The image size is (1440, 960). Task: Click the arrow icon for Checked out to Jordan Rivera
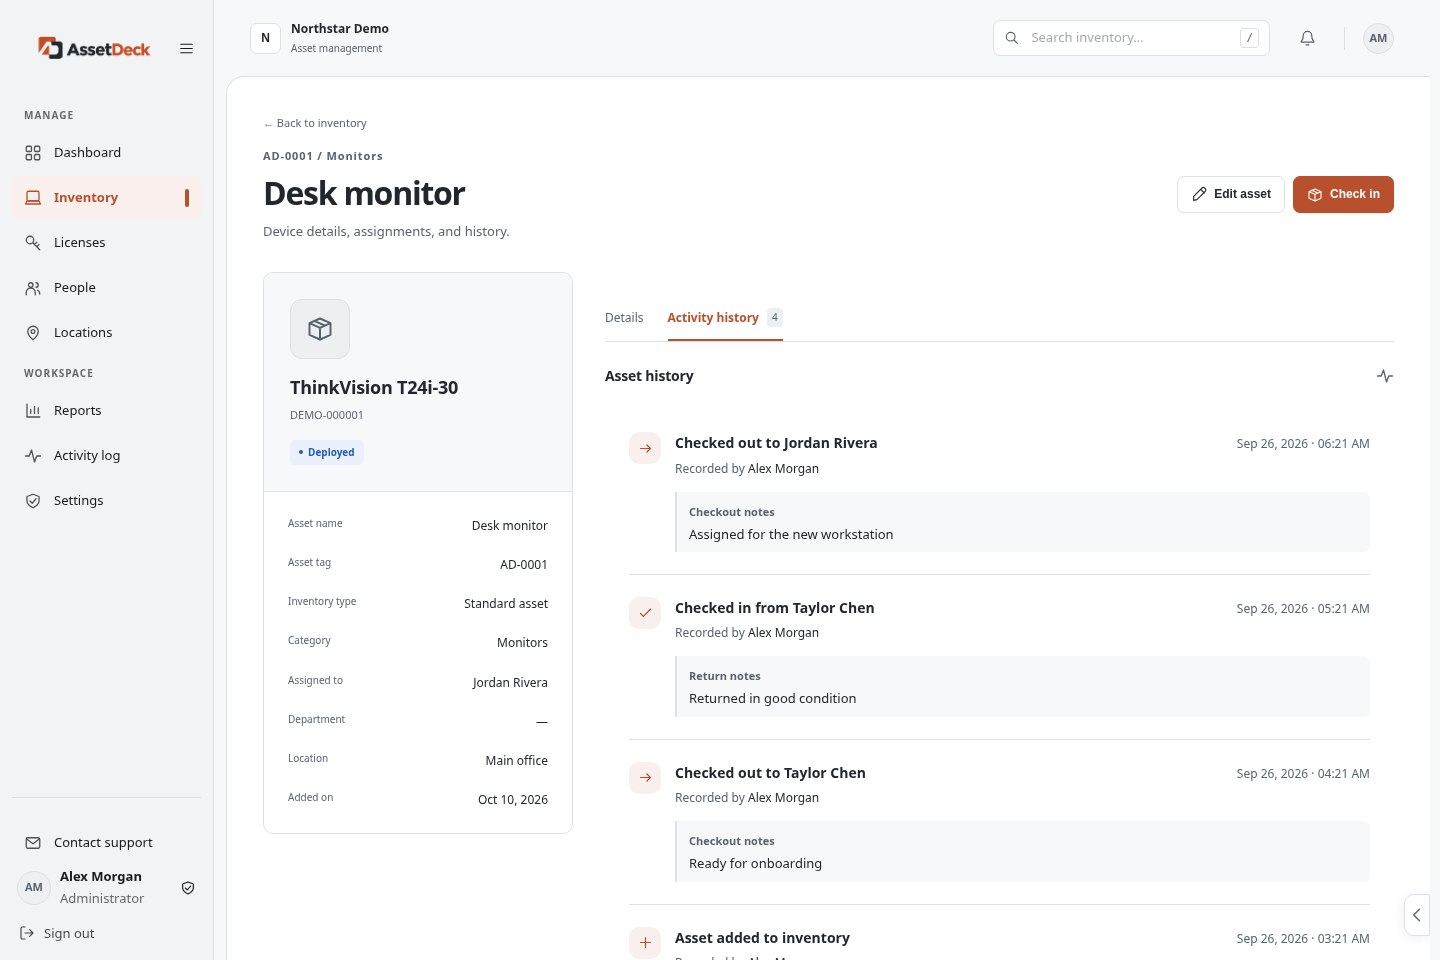(x=645, y=448)
